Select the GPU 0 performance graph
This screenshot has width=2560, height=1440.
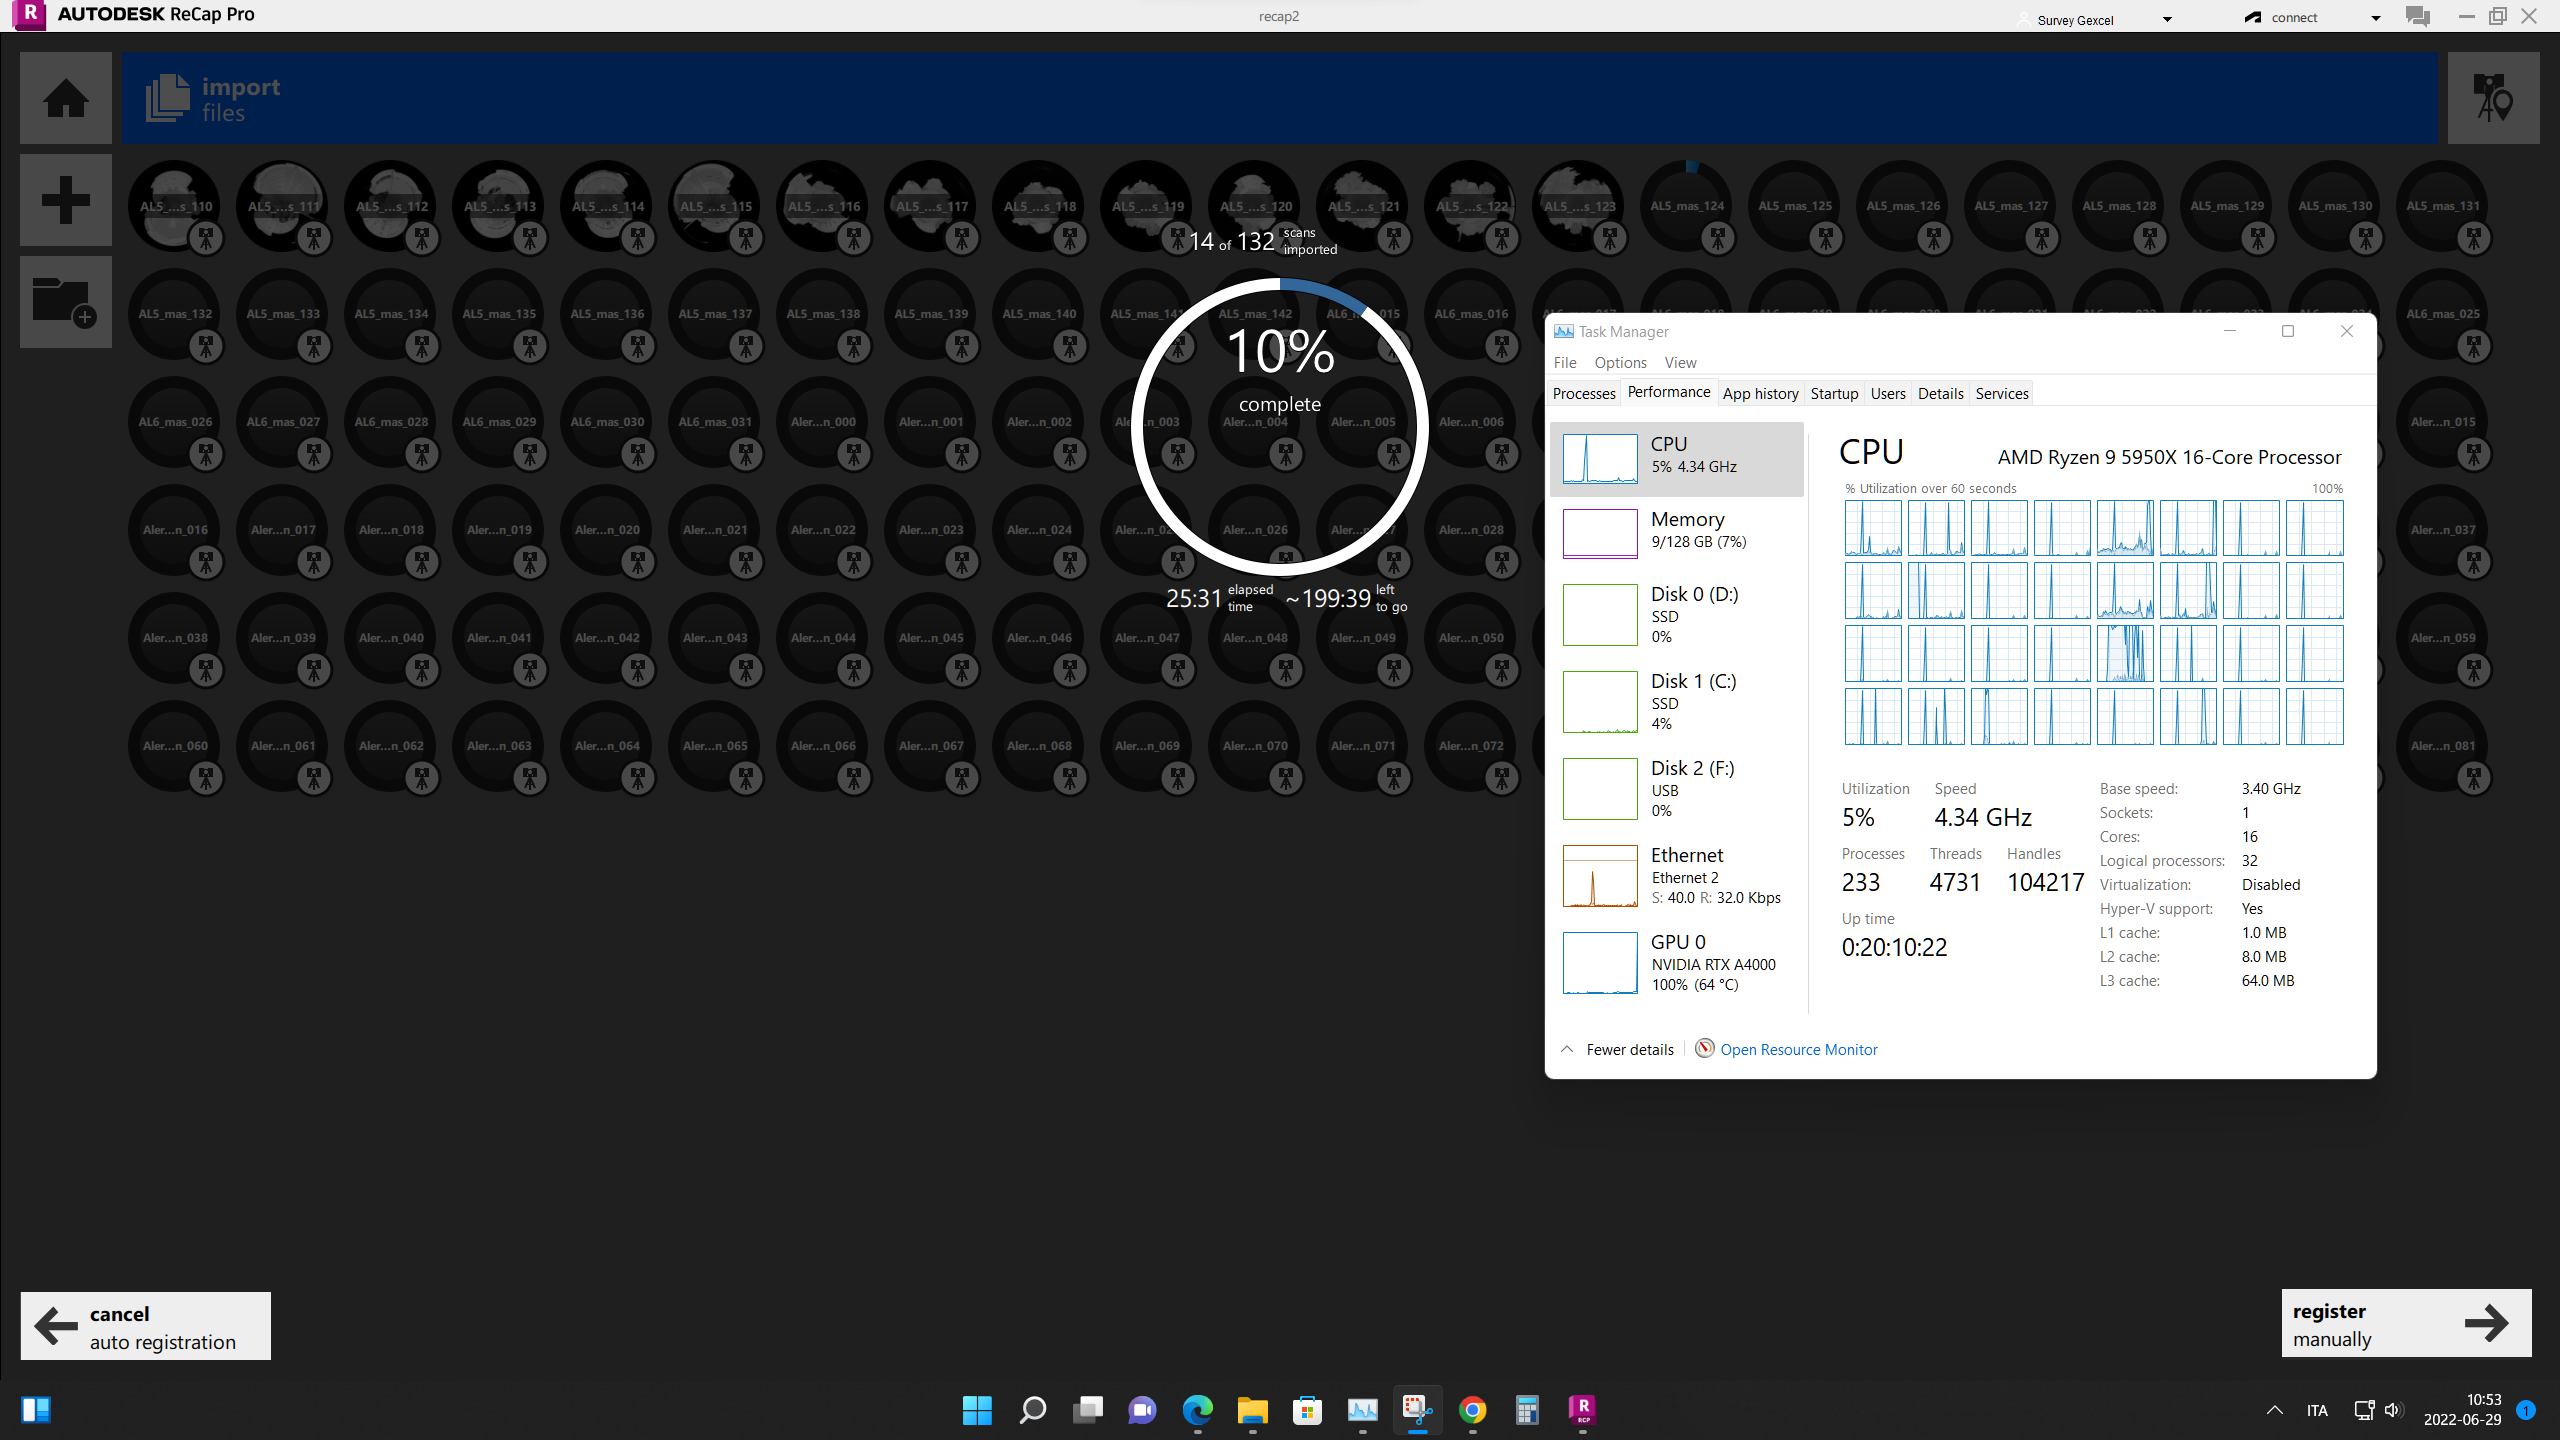1600,963
